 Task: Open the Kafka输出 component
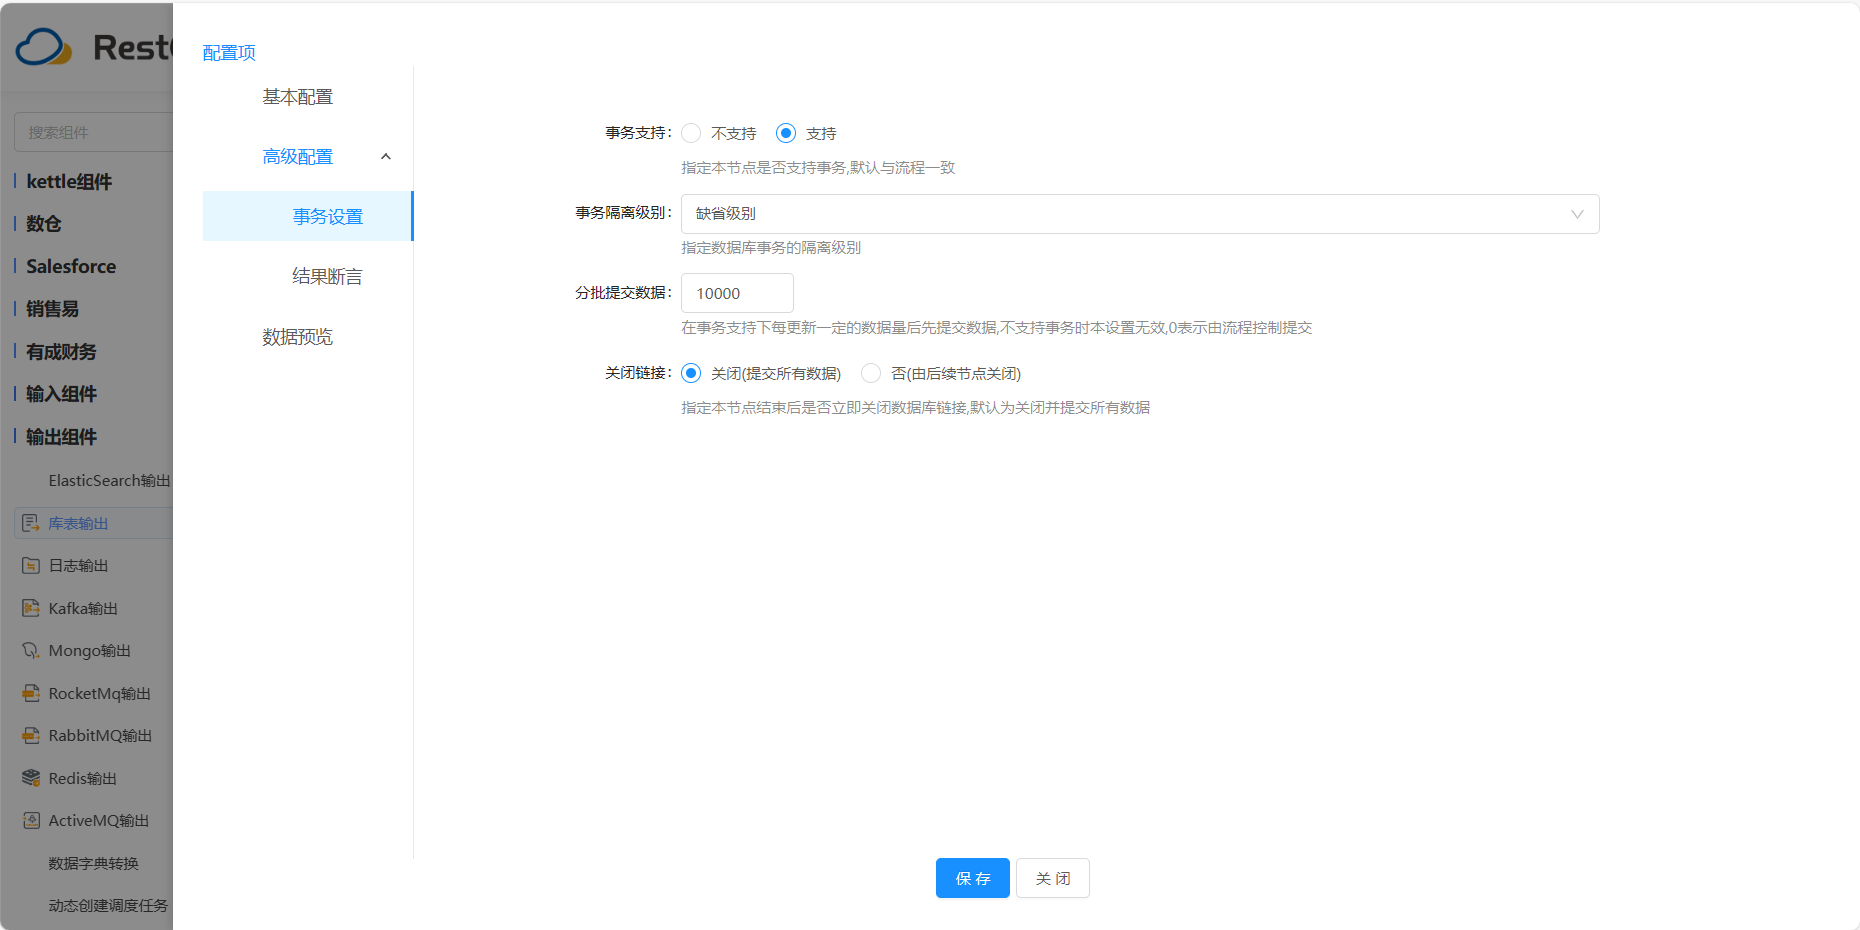(x=30, y=608)
